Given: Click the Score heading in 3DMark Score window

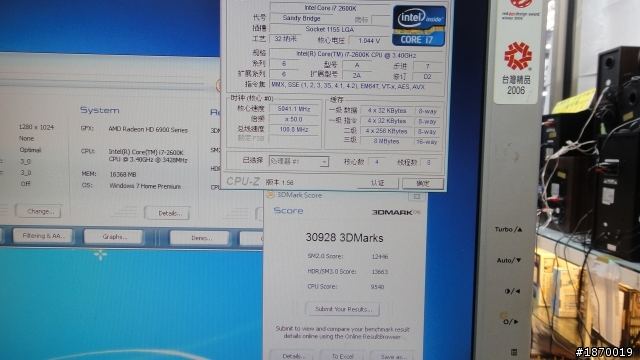Looking at the screenshot, I should pos(288,211).
